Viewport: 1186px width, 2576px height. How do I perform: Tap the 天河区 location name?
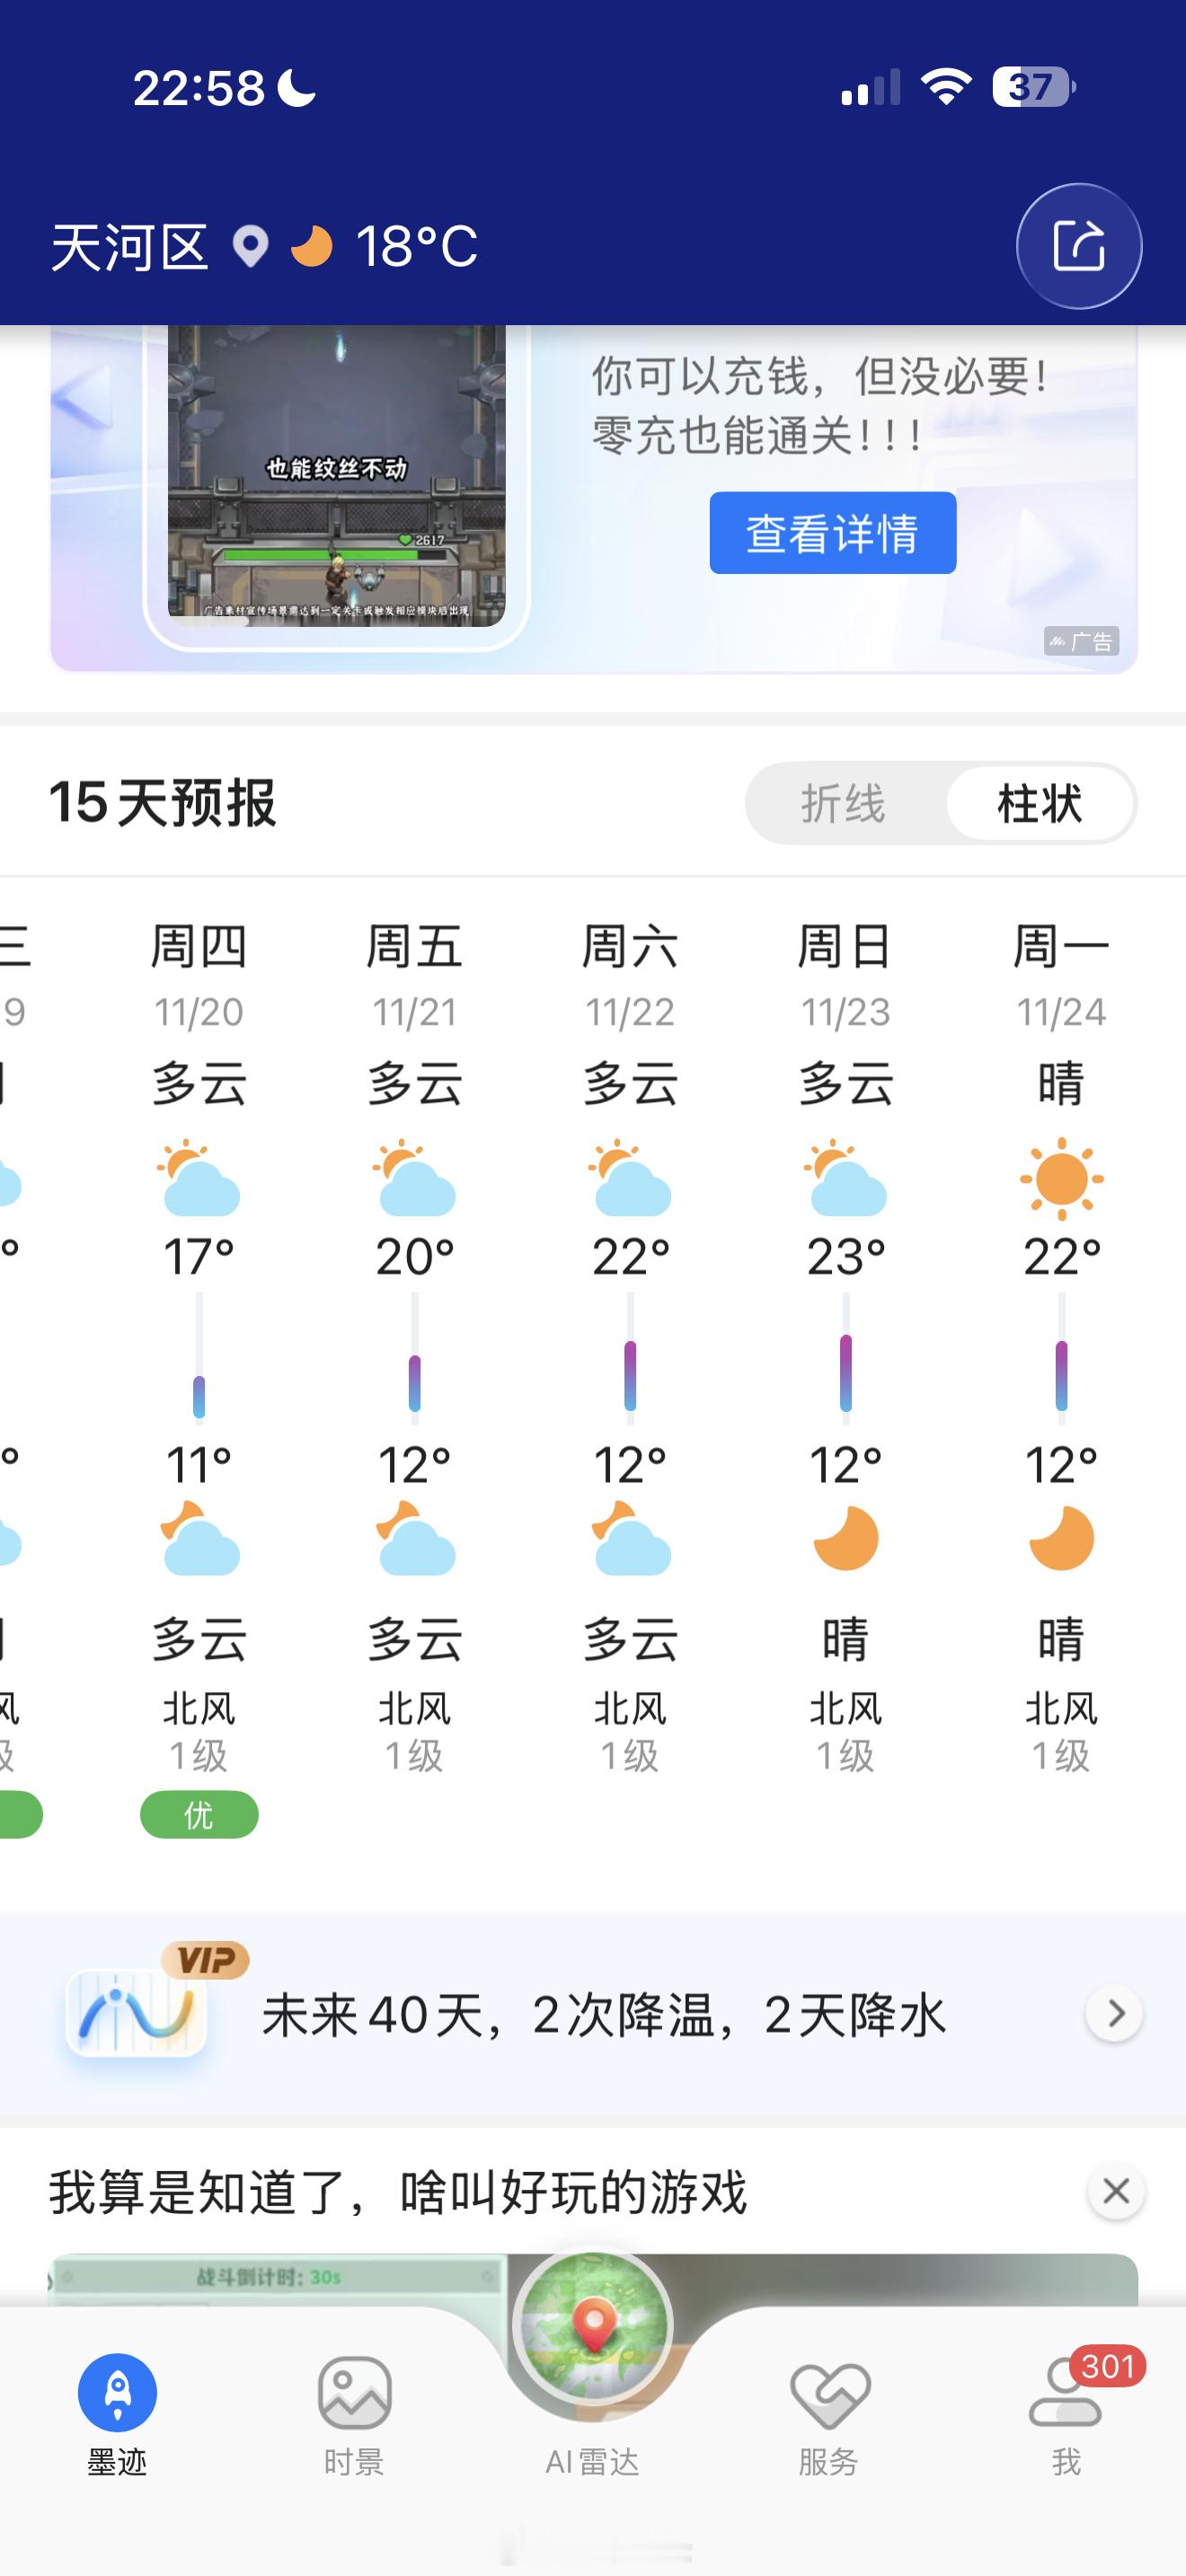tap(130, 246)
